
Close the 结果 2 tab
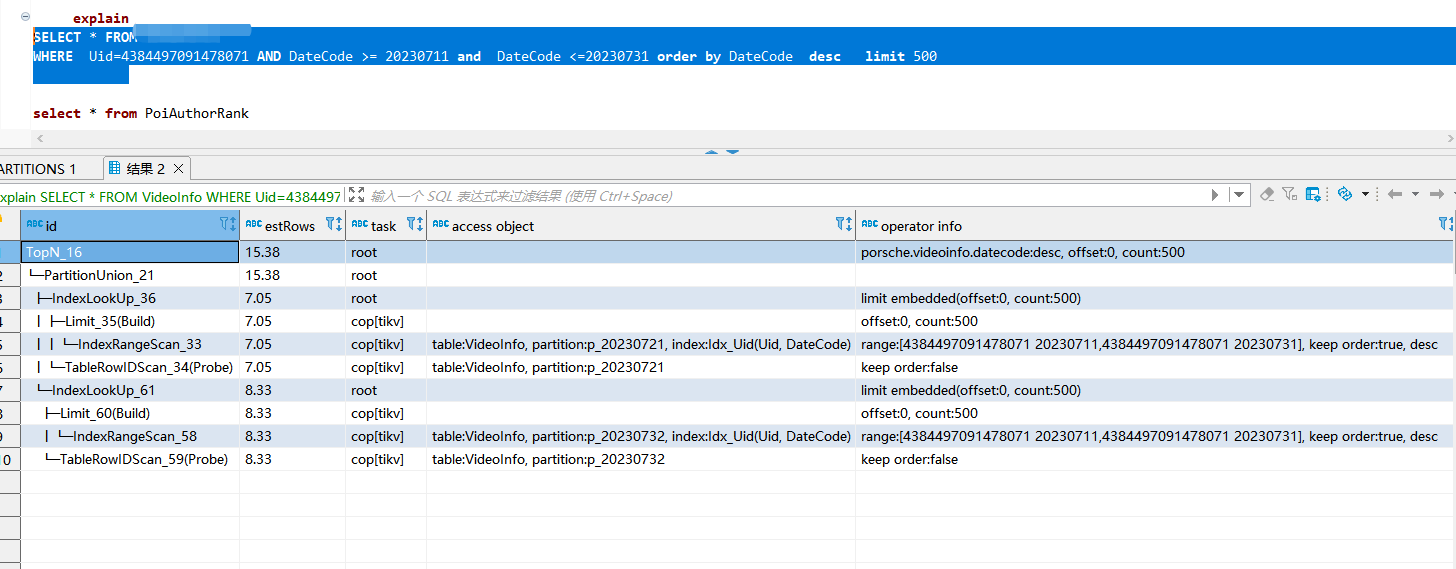coord(178,169)
